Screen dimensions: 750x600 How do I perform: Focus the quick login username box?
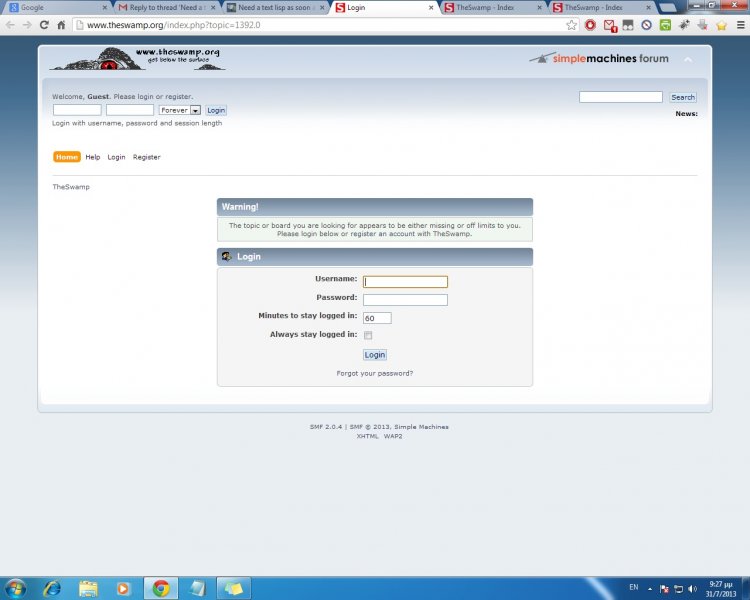coord(77,110)
